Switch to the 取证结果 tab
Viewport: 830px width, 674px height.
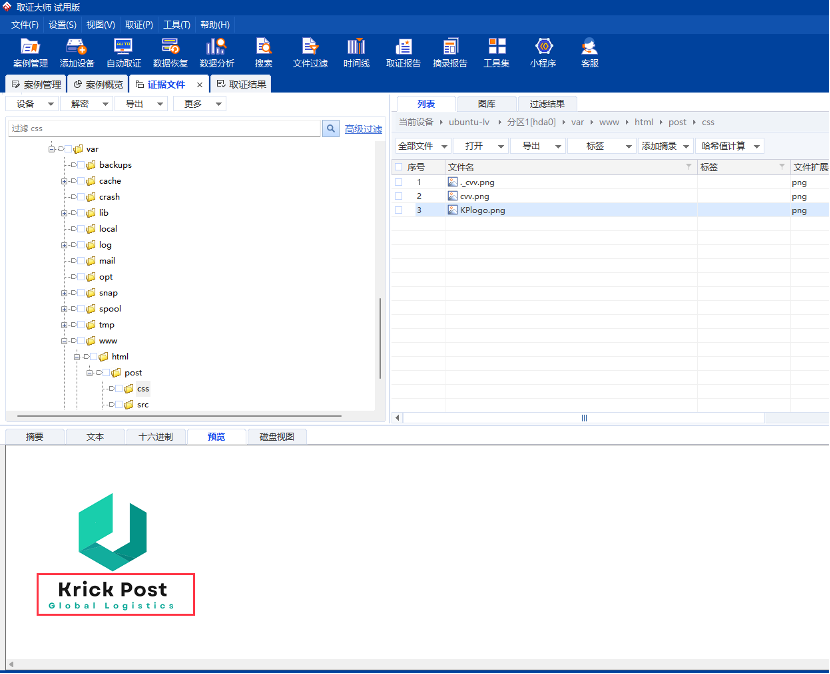point(241,84)
